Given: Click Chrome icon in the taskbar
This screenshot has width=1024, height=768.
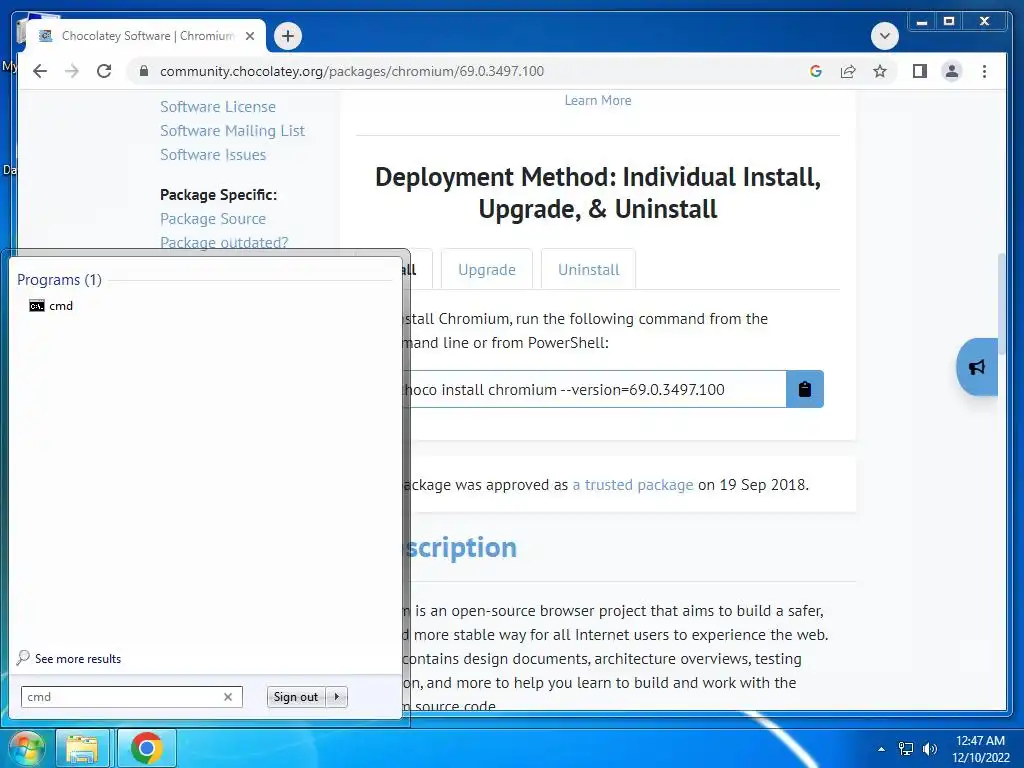Looking at the screenshot, I should [x=146, y=748].
